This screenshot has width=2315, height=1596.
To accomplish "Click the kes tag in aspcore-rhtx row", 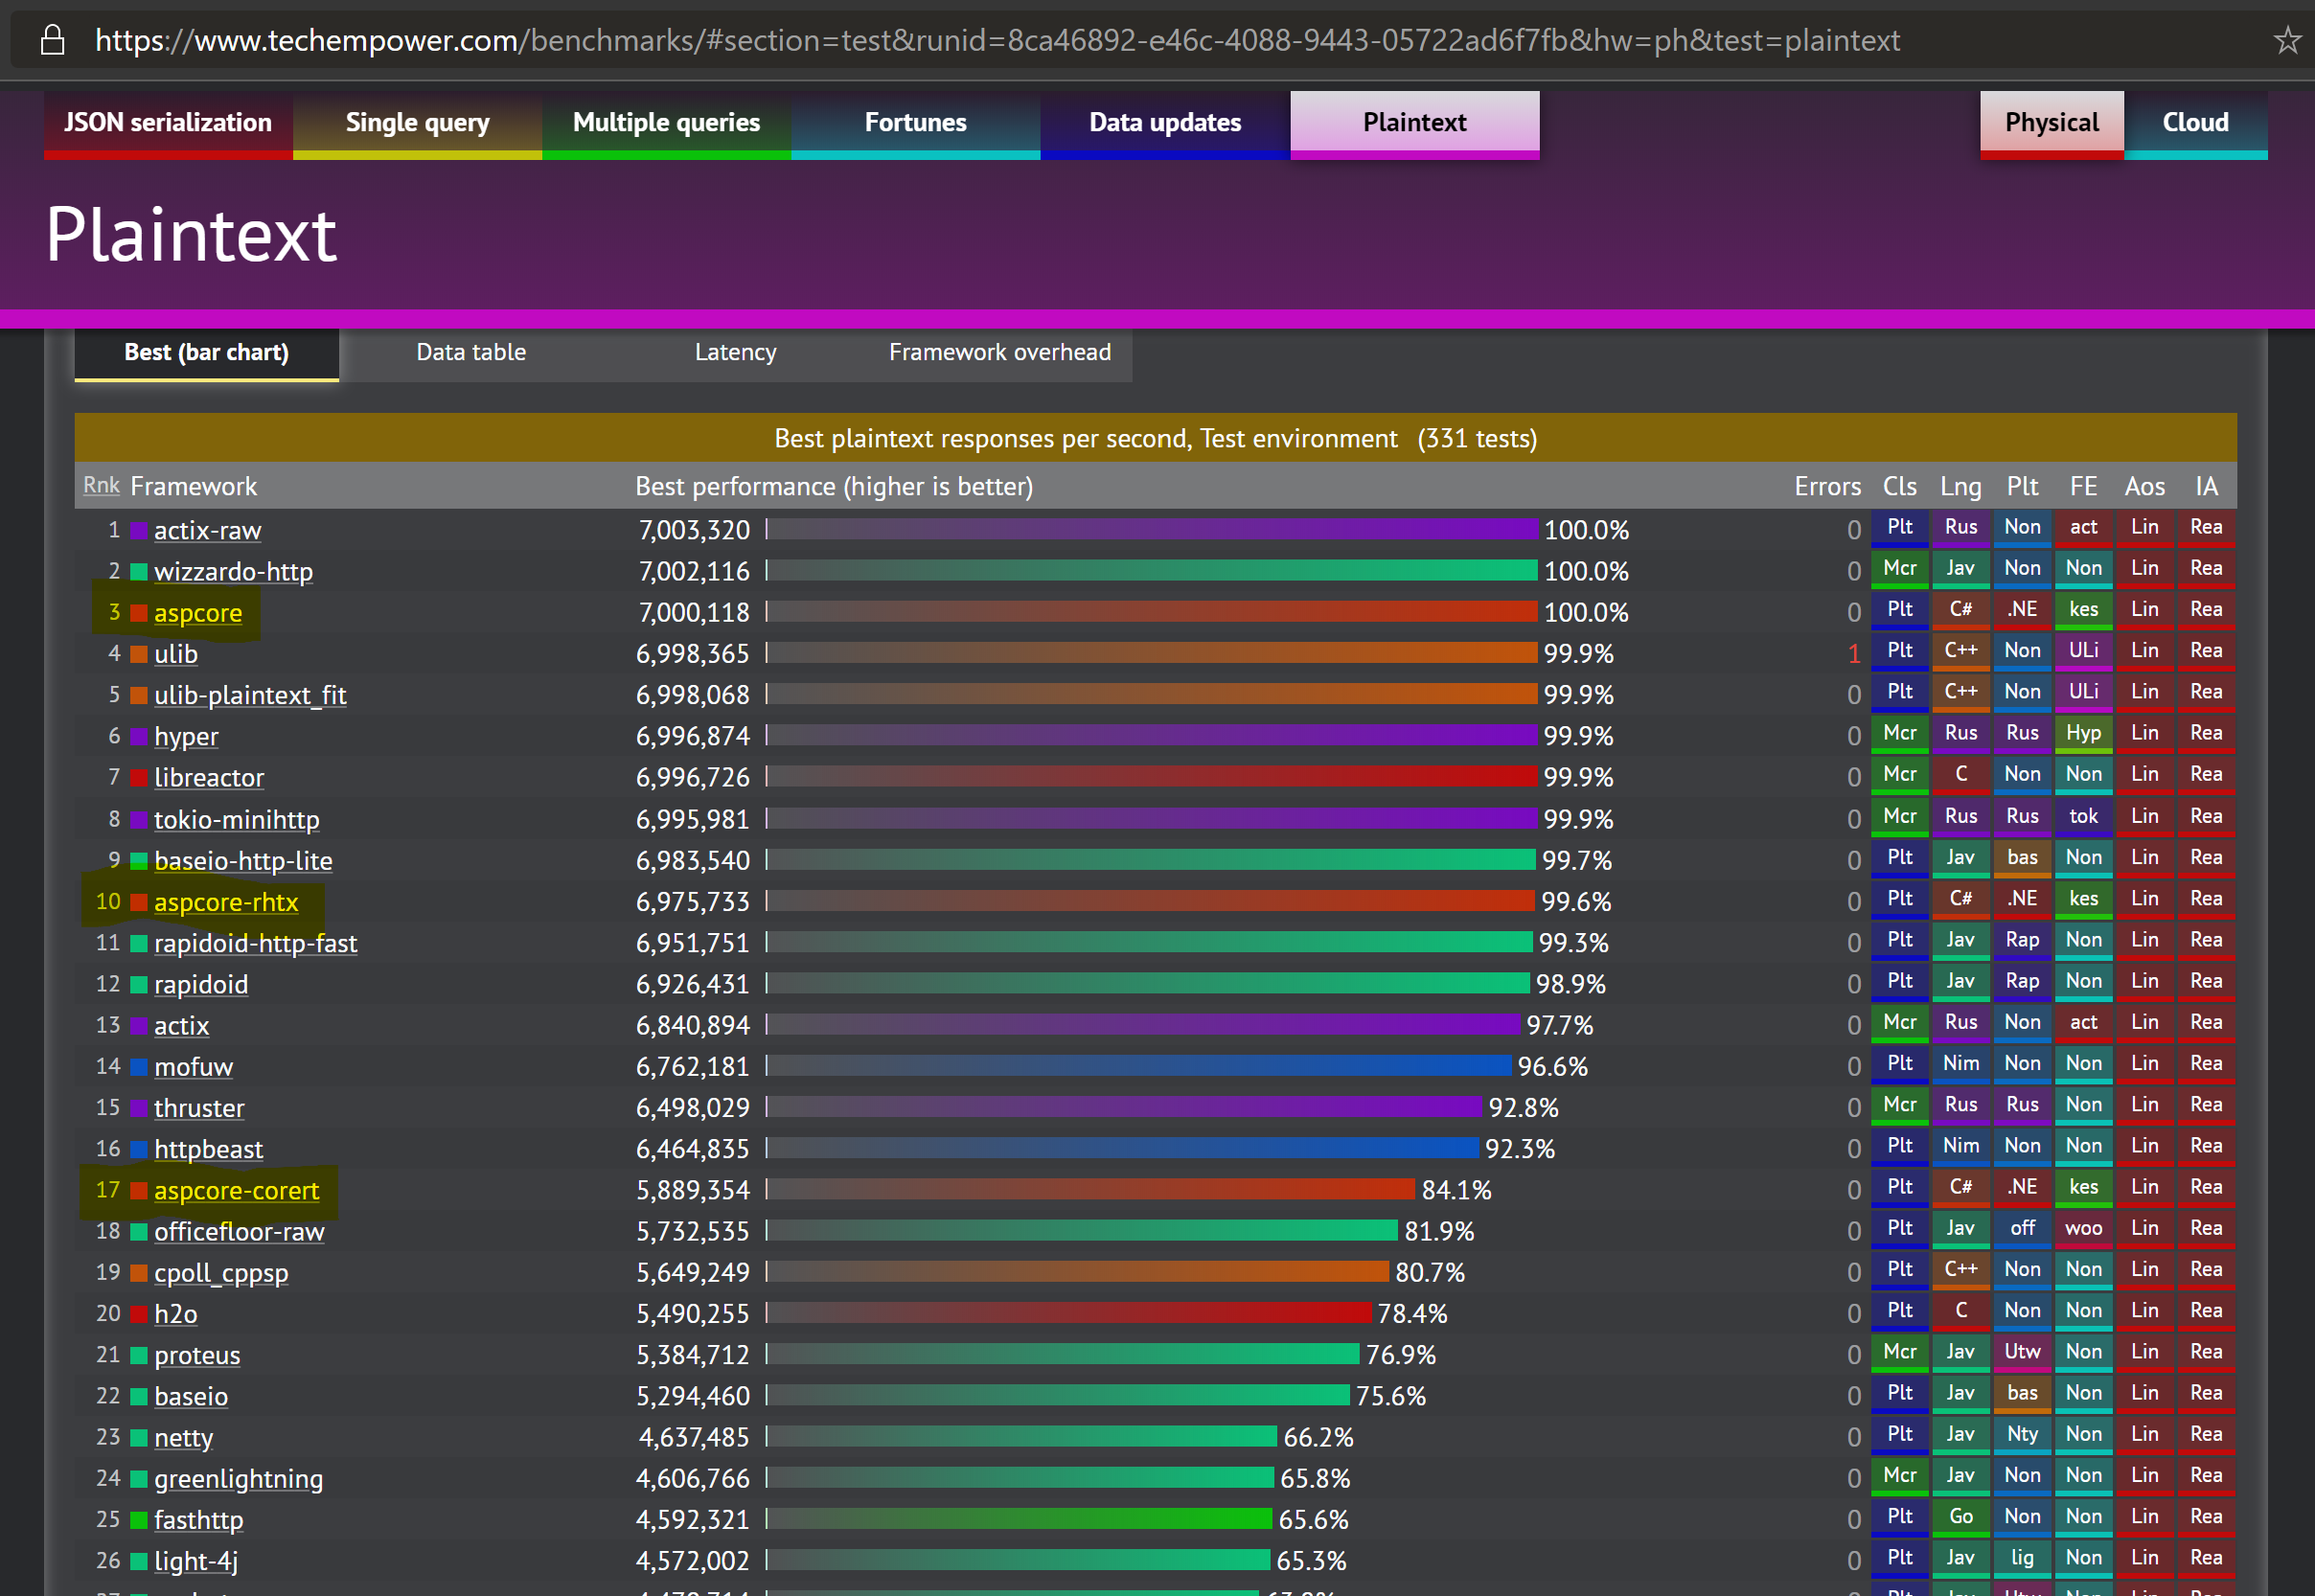I will click(2083, 899).
